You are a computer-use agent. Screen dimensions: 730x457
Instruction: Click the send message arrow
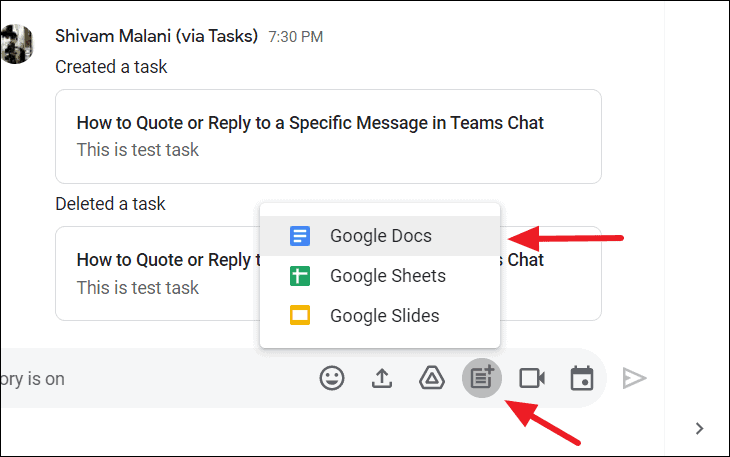click(635, 378)
